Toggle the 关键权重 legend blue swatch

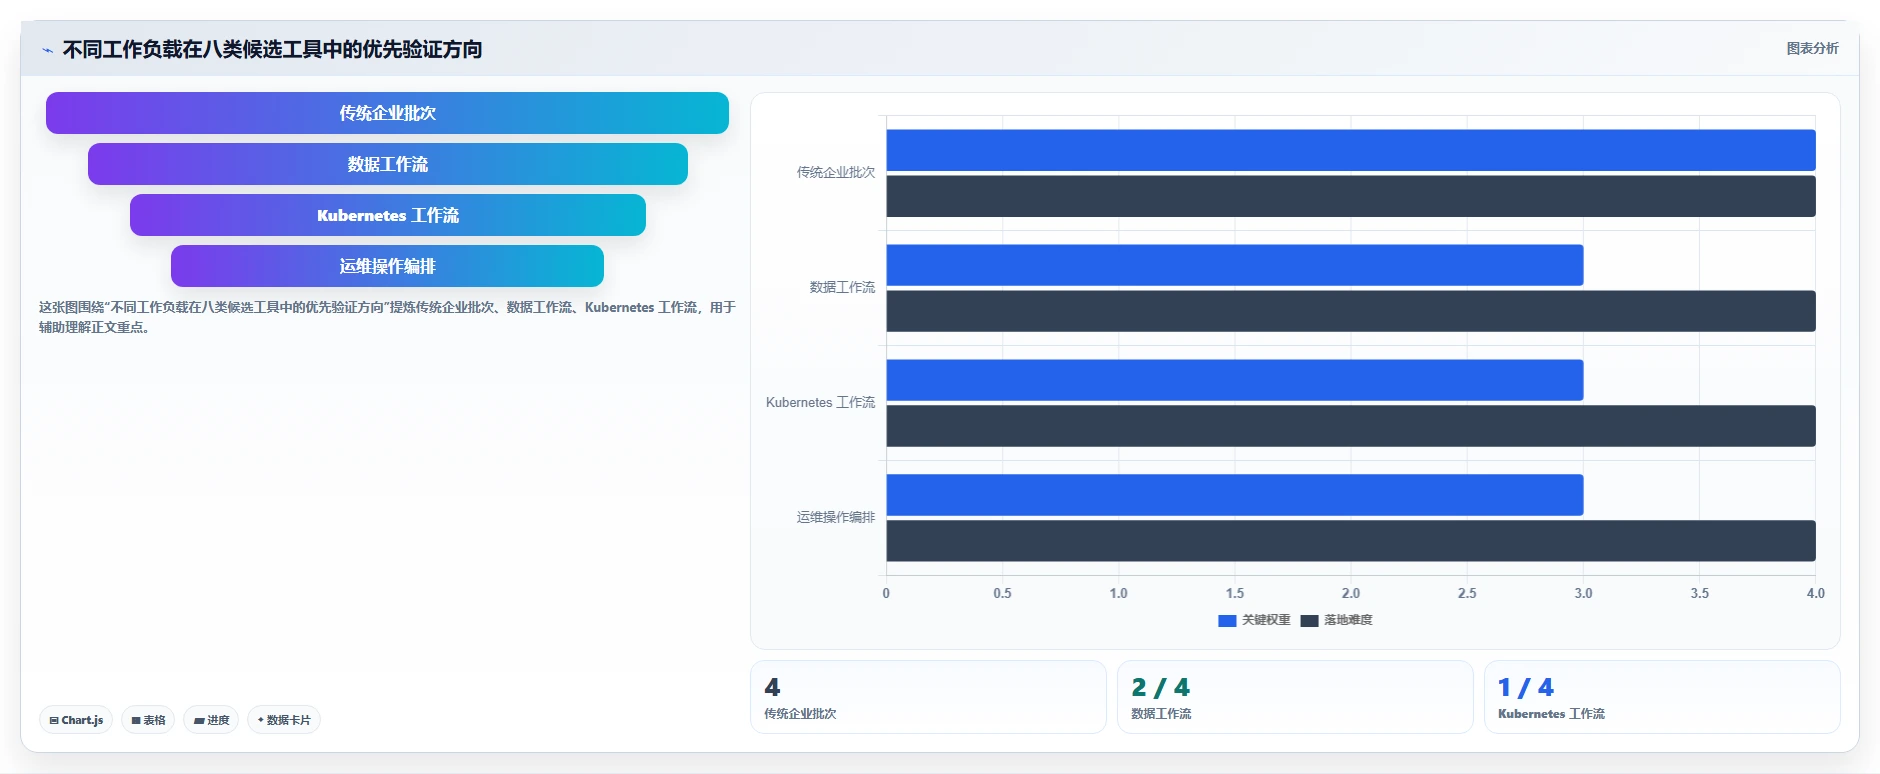pos(1227,620)
